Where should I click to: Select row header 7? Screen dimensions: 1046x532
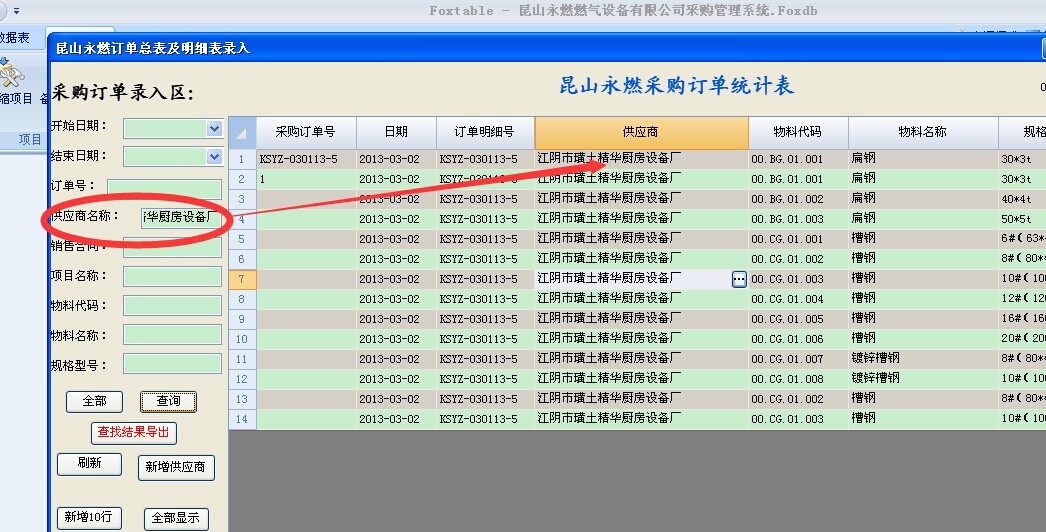pos(242,279)
